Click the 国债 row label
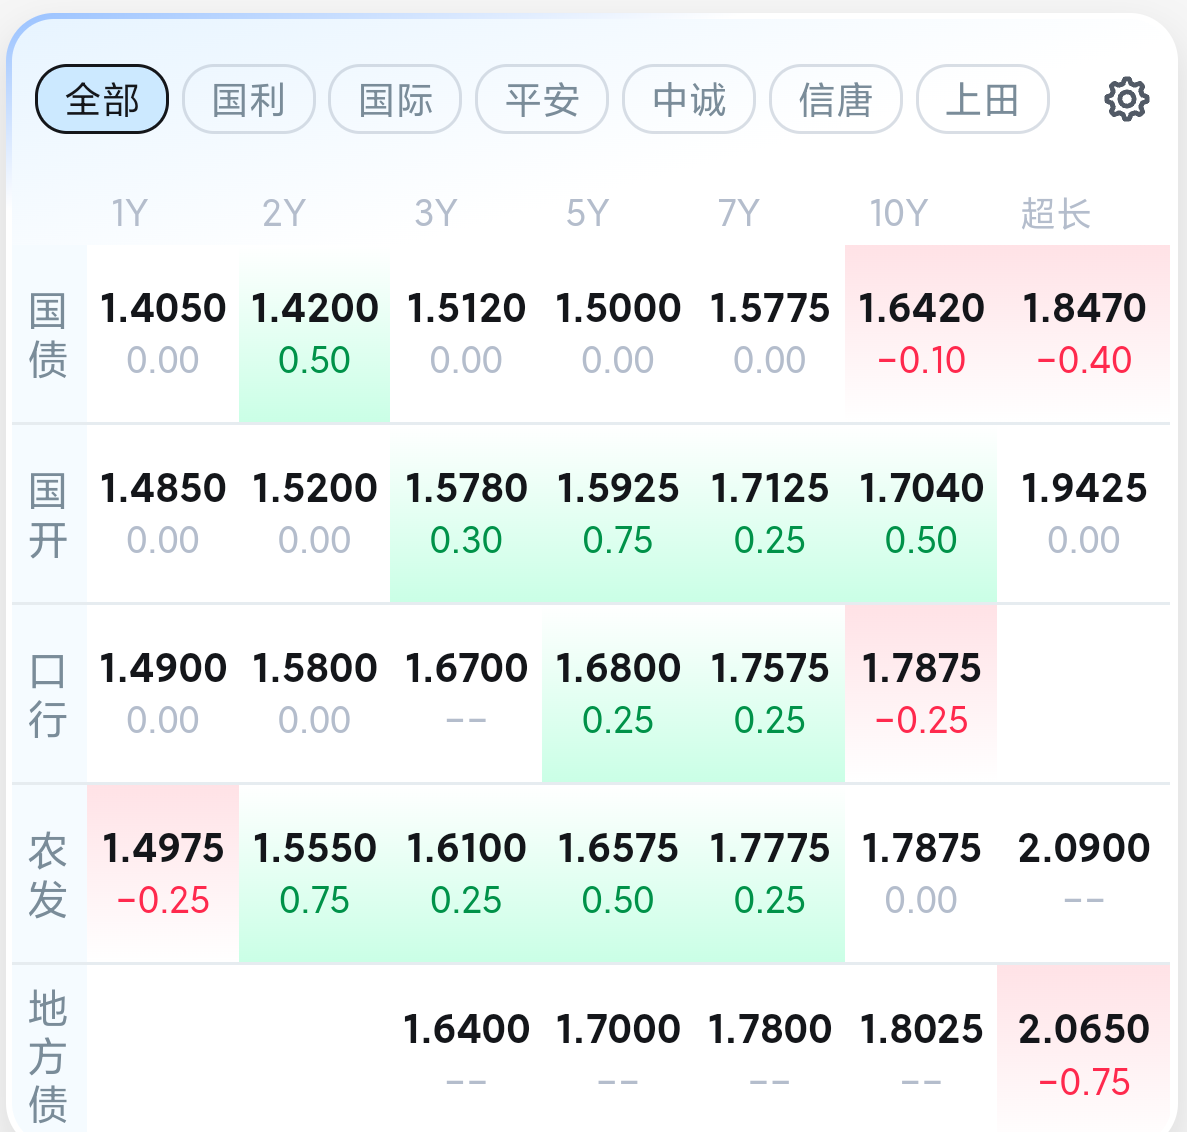This screenshot has width=1187, height=1132. pos(48,335)
